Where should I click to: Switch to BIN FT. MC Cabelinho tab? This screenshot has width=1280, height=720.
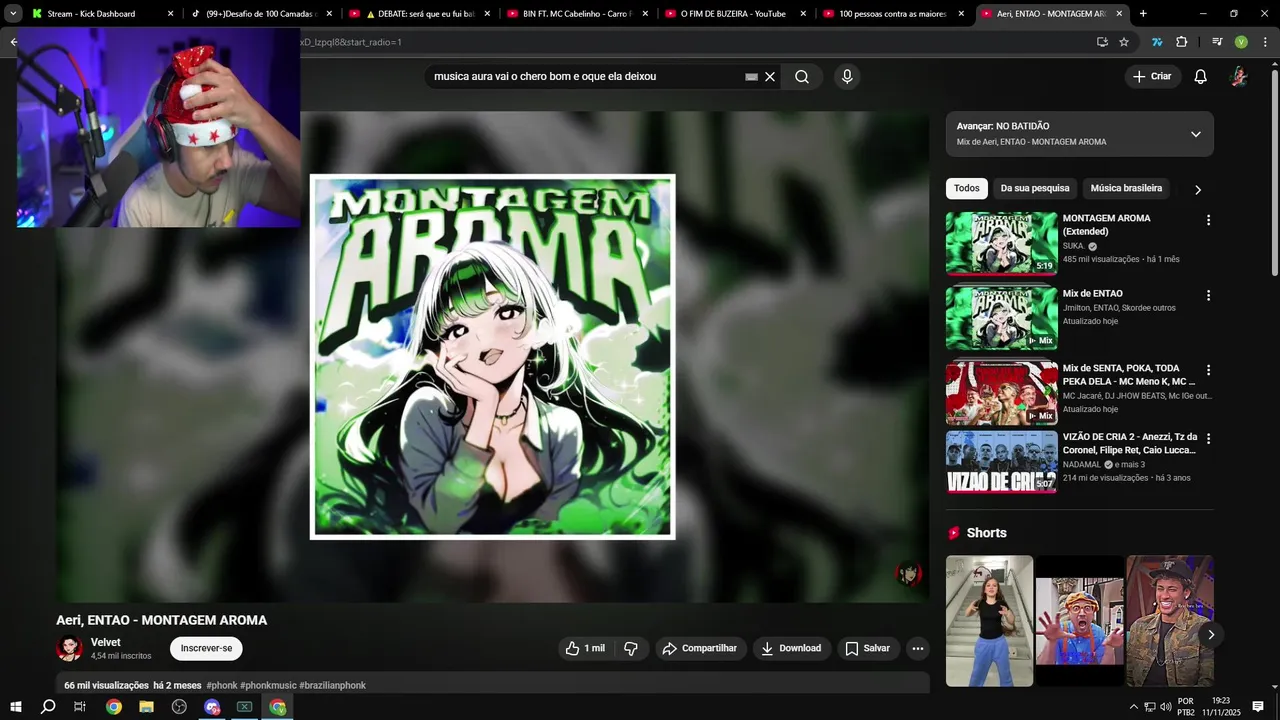578,14
